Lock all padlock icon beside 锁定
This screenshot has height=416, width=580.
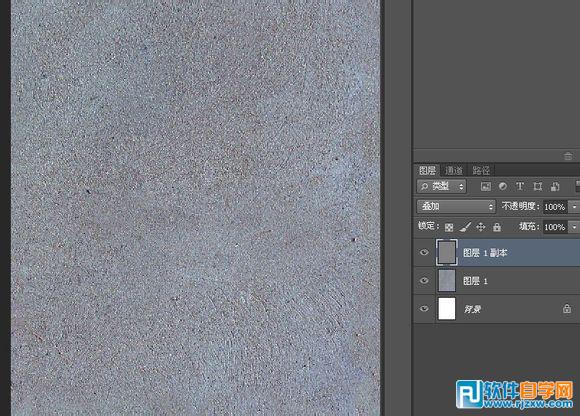point(497,227)
